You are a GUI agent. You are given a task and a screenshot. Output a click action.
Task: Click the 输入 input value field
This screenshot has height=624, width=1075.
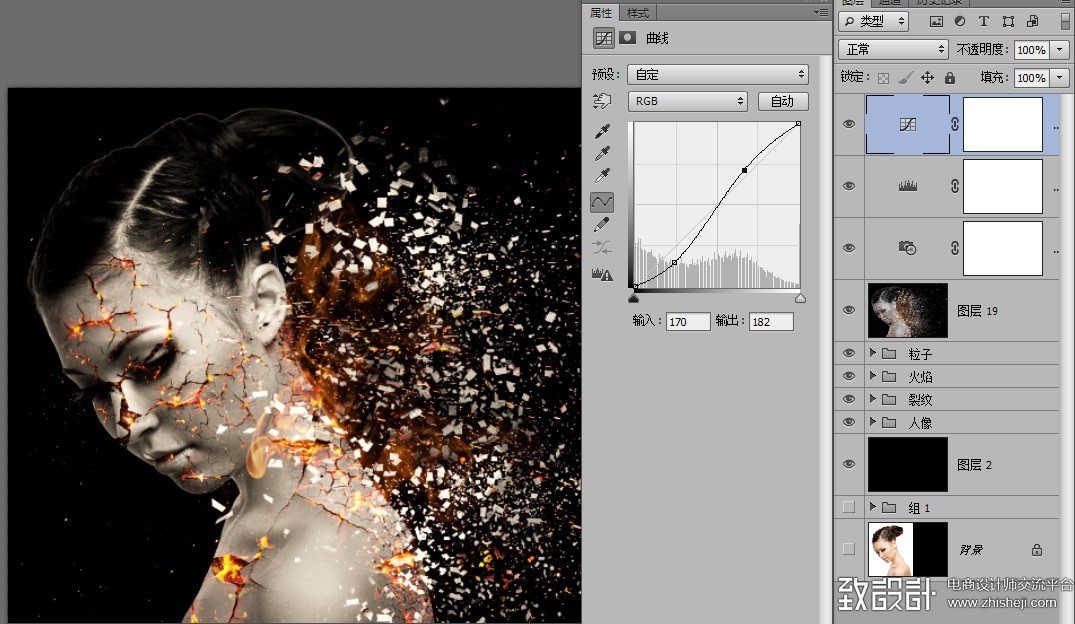[688, 322]
